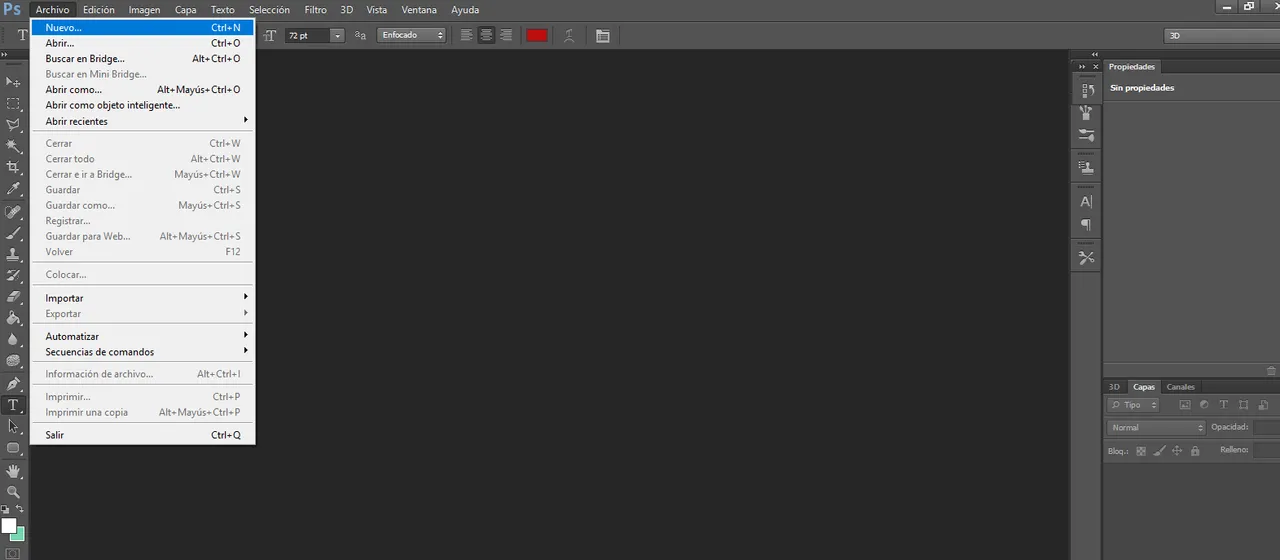Image resolution: width=1280 pixels, height=560 pixels.
Task: Open the Character panel icon
Action: 1086,202
